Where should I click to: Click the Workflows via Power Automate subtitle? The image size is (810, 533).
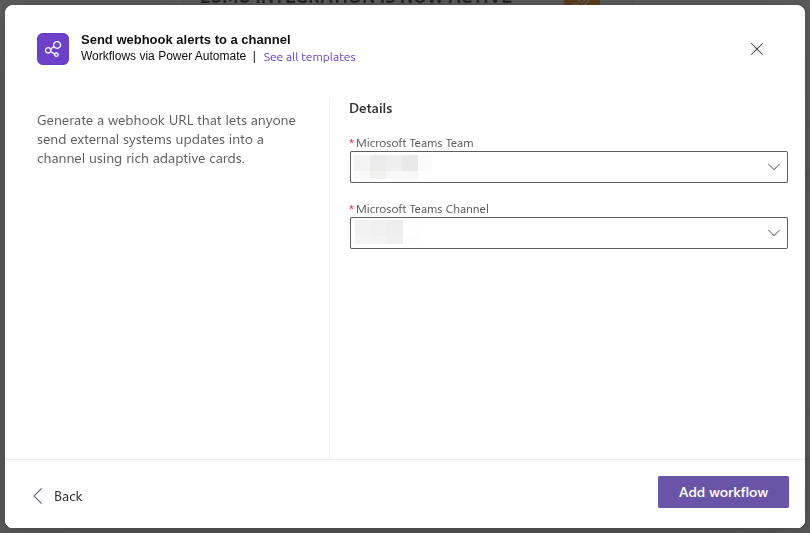163,57
